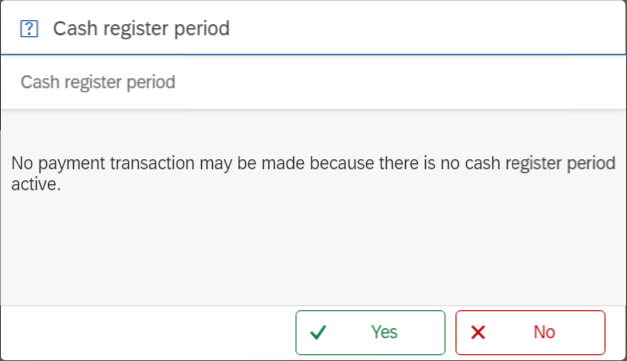Viewport: 627px width, 361px height.
Task: Click the red X icon
Action: tap(478, 332)
